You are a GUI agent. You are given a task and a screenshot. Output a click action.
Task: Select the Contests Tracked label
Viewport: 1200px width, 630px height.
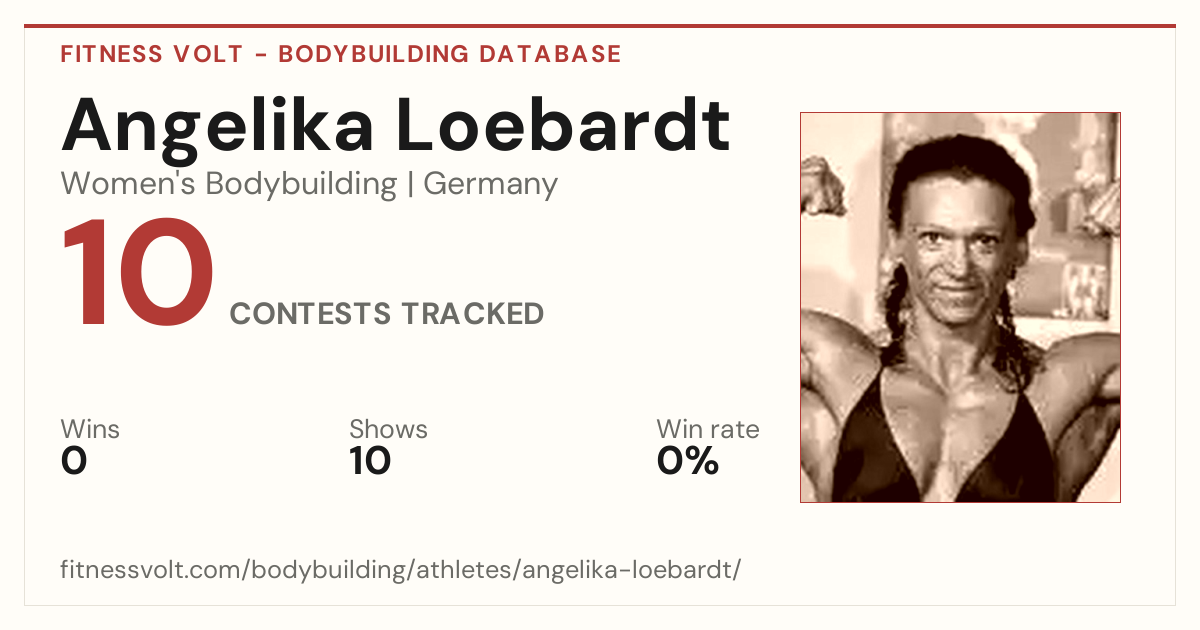tap(387, 314)
